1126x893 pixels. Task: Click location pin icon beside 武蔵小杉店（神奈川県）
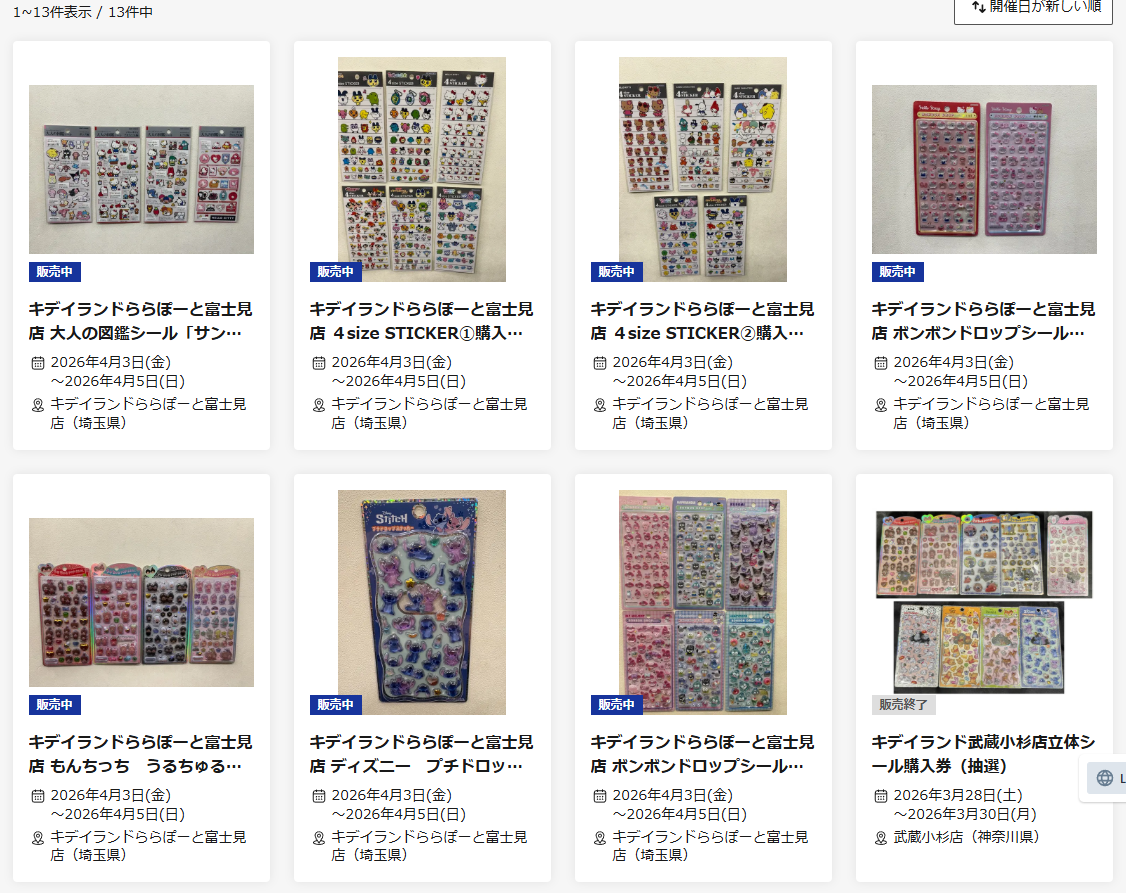(880, 838)
